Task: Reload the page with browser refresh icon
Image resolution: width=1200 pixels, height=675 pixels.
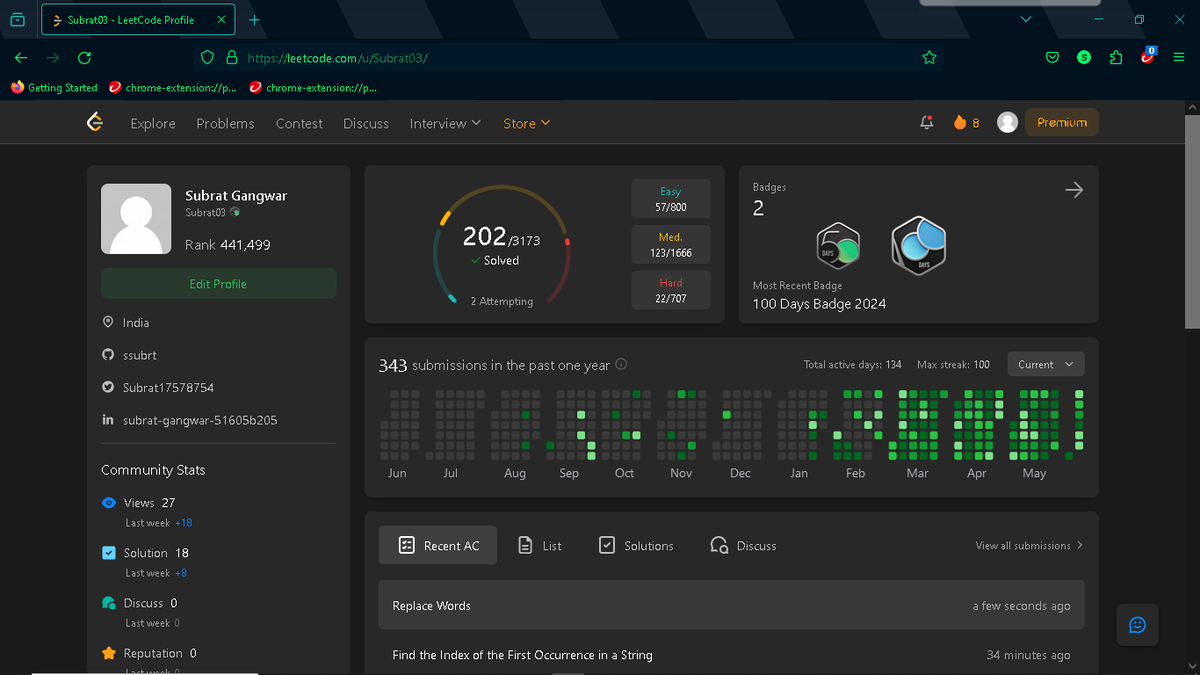Action: tap(84, 57)
